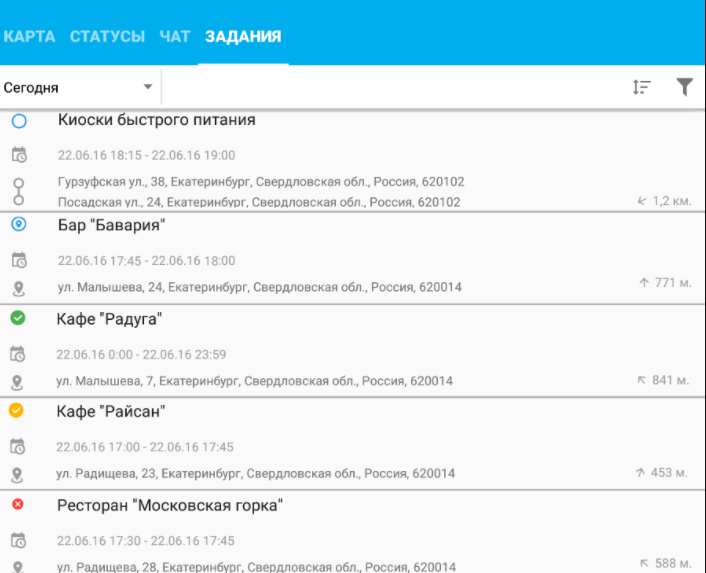
Task: Switch to the КАРТА tab
Action: click(x=29, y=36)
